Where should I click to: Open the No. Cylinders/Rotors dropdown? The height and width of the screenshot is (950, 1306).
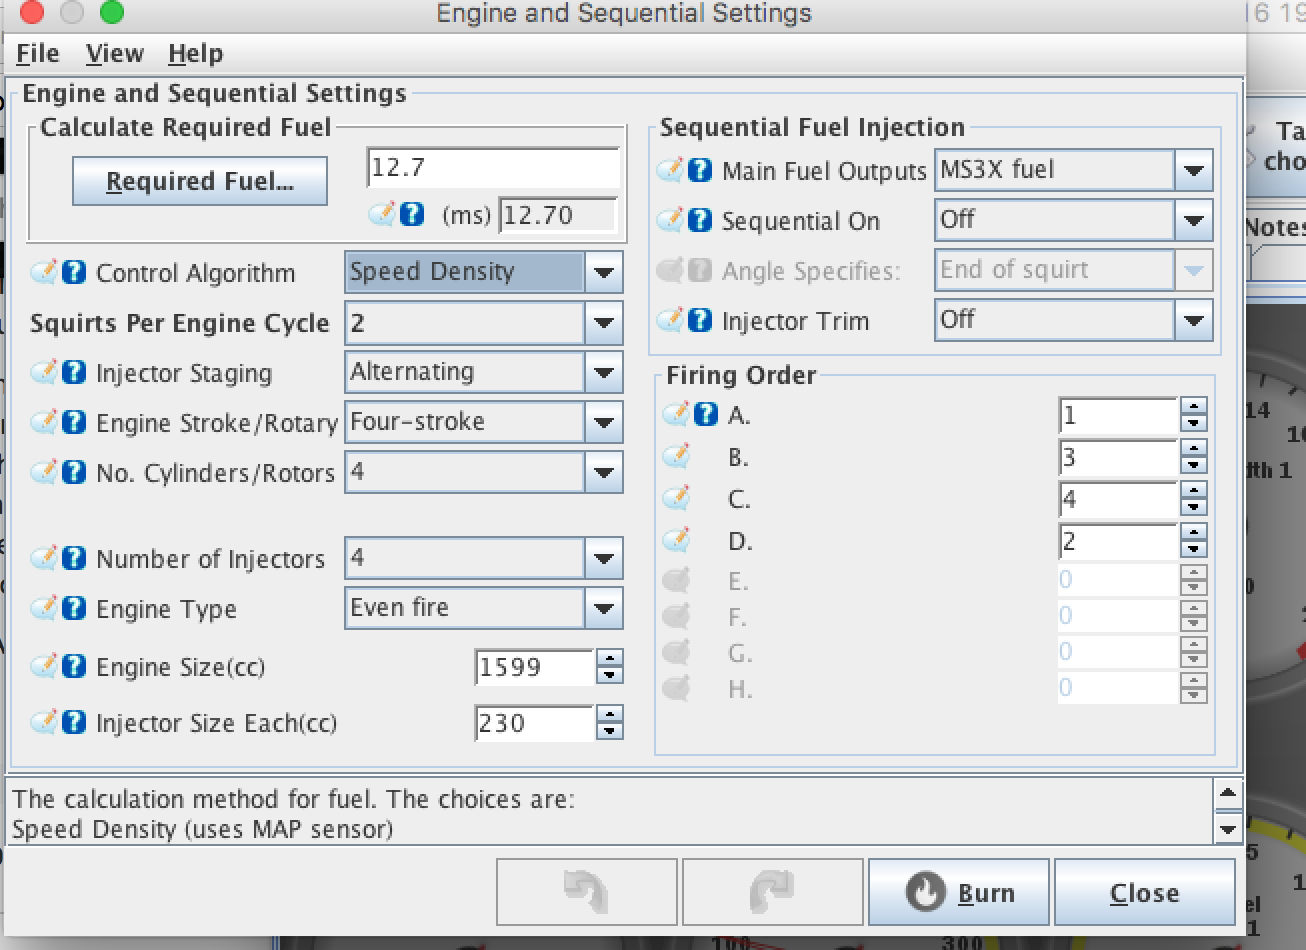pos(603,472)
